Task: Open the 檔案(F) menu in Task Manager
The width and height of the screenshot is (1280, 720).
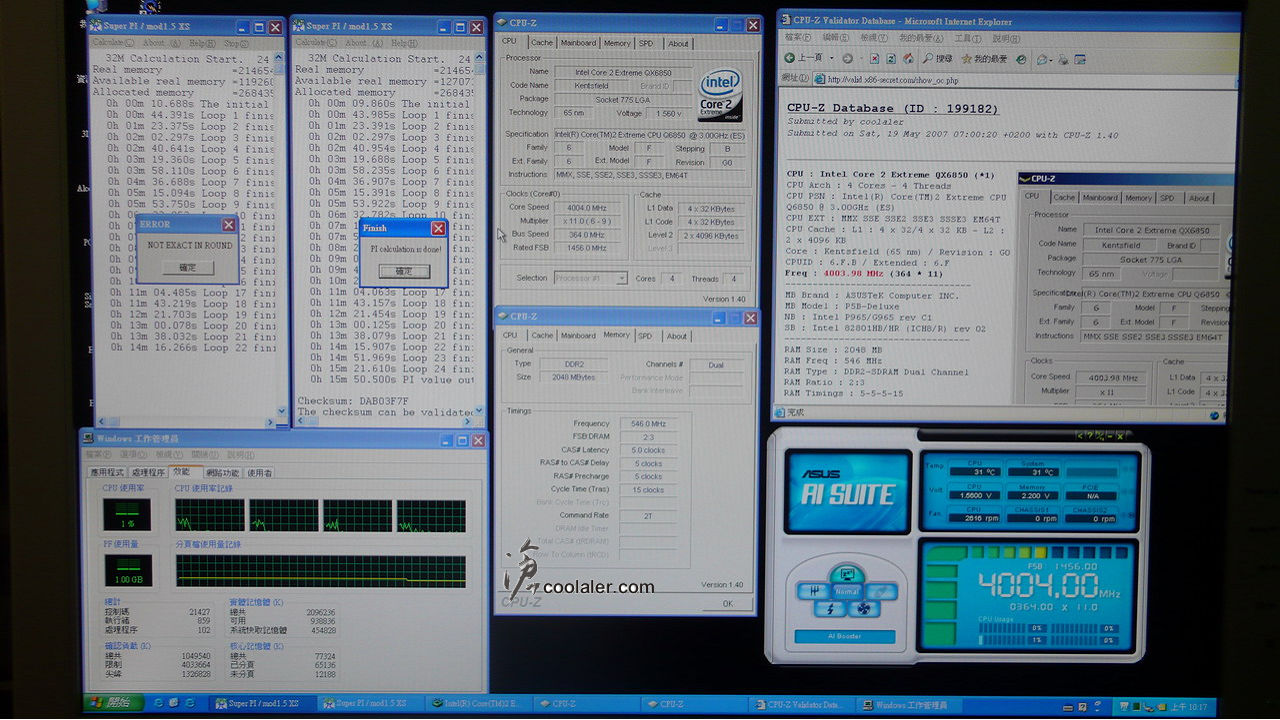Action: pyautogui.click(x=100, y=455)
